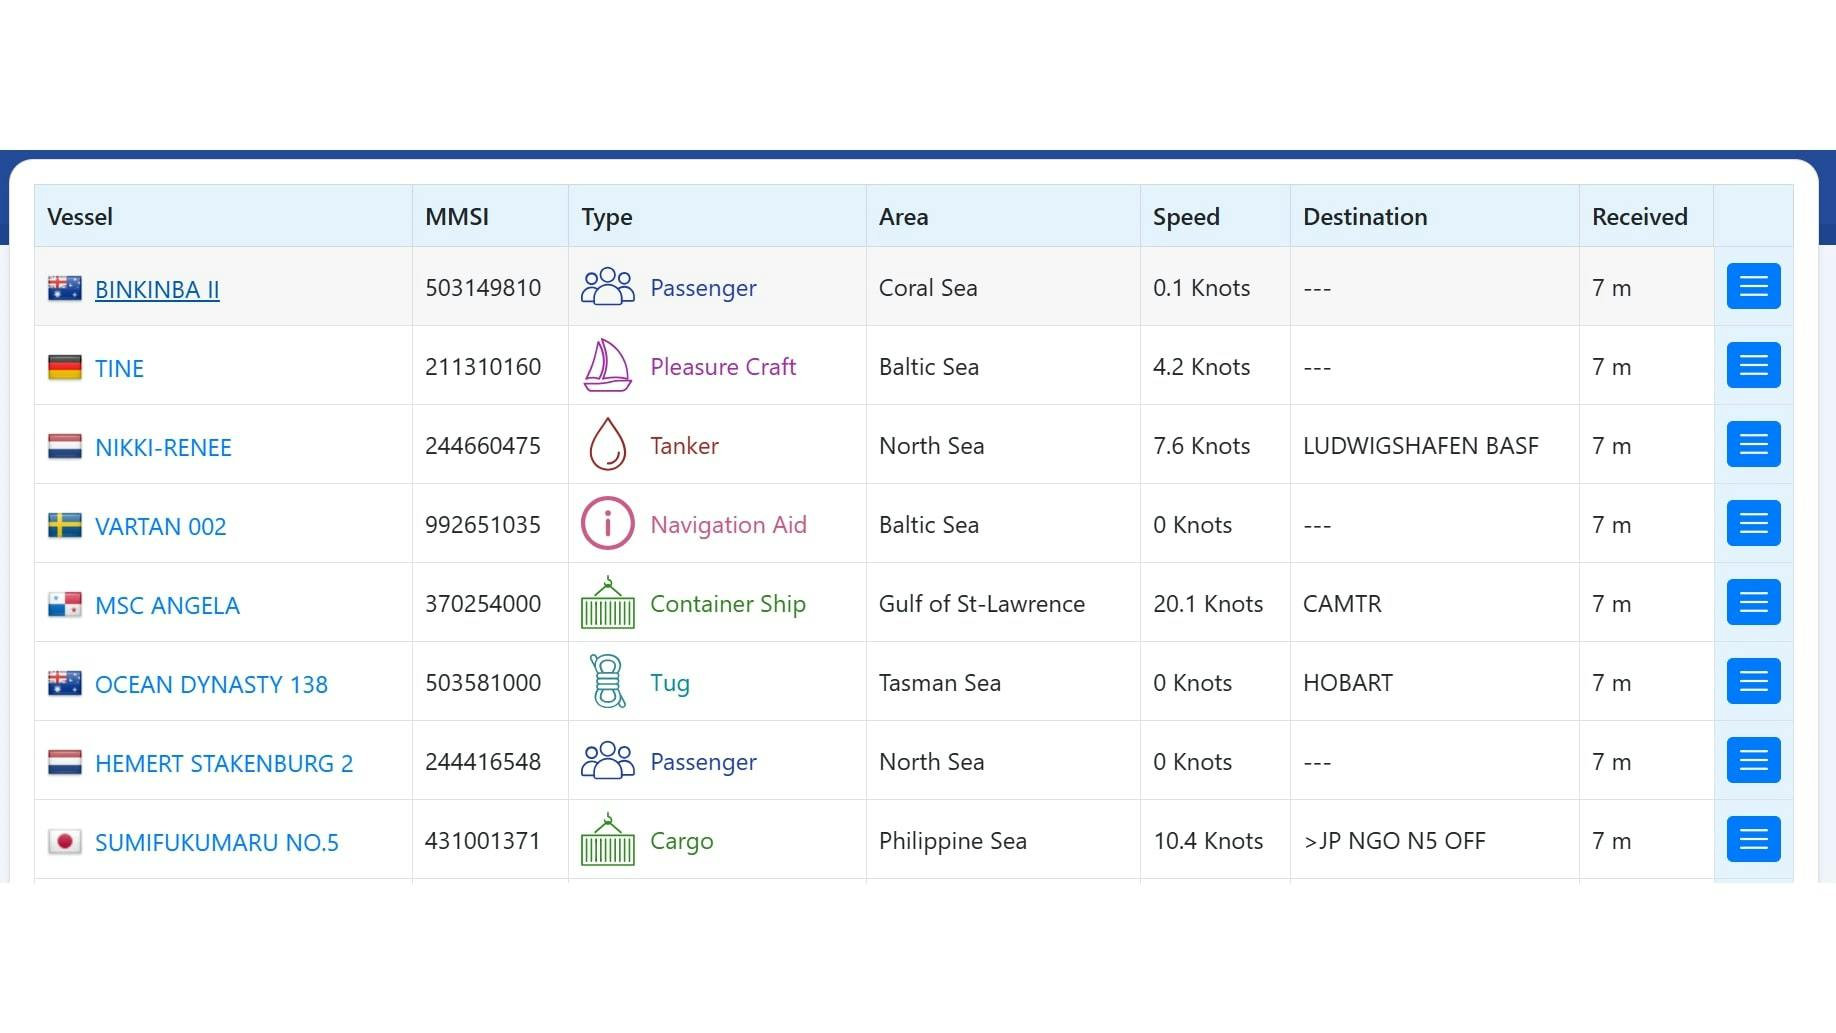Click the Cargo icon for SUMIFUKUMARU NO.5

[608, 839]
